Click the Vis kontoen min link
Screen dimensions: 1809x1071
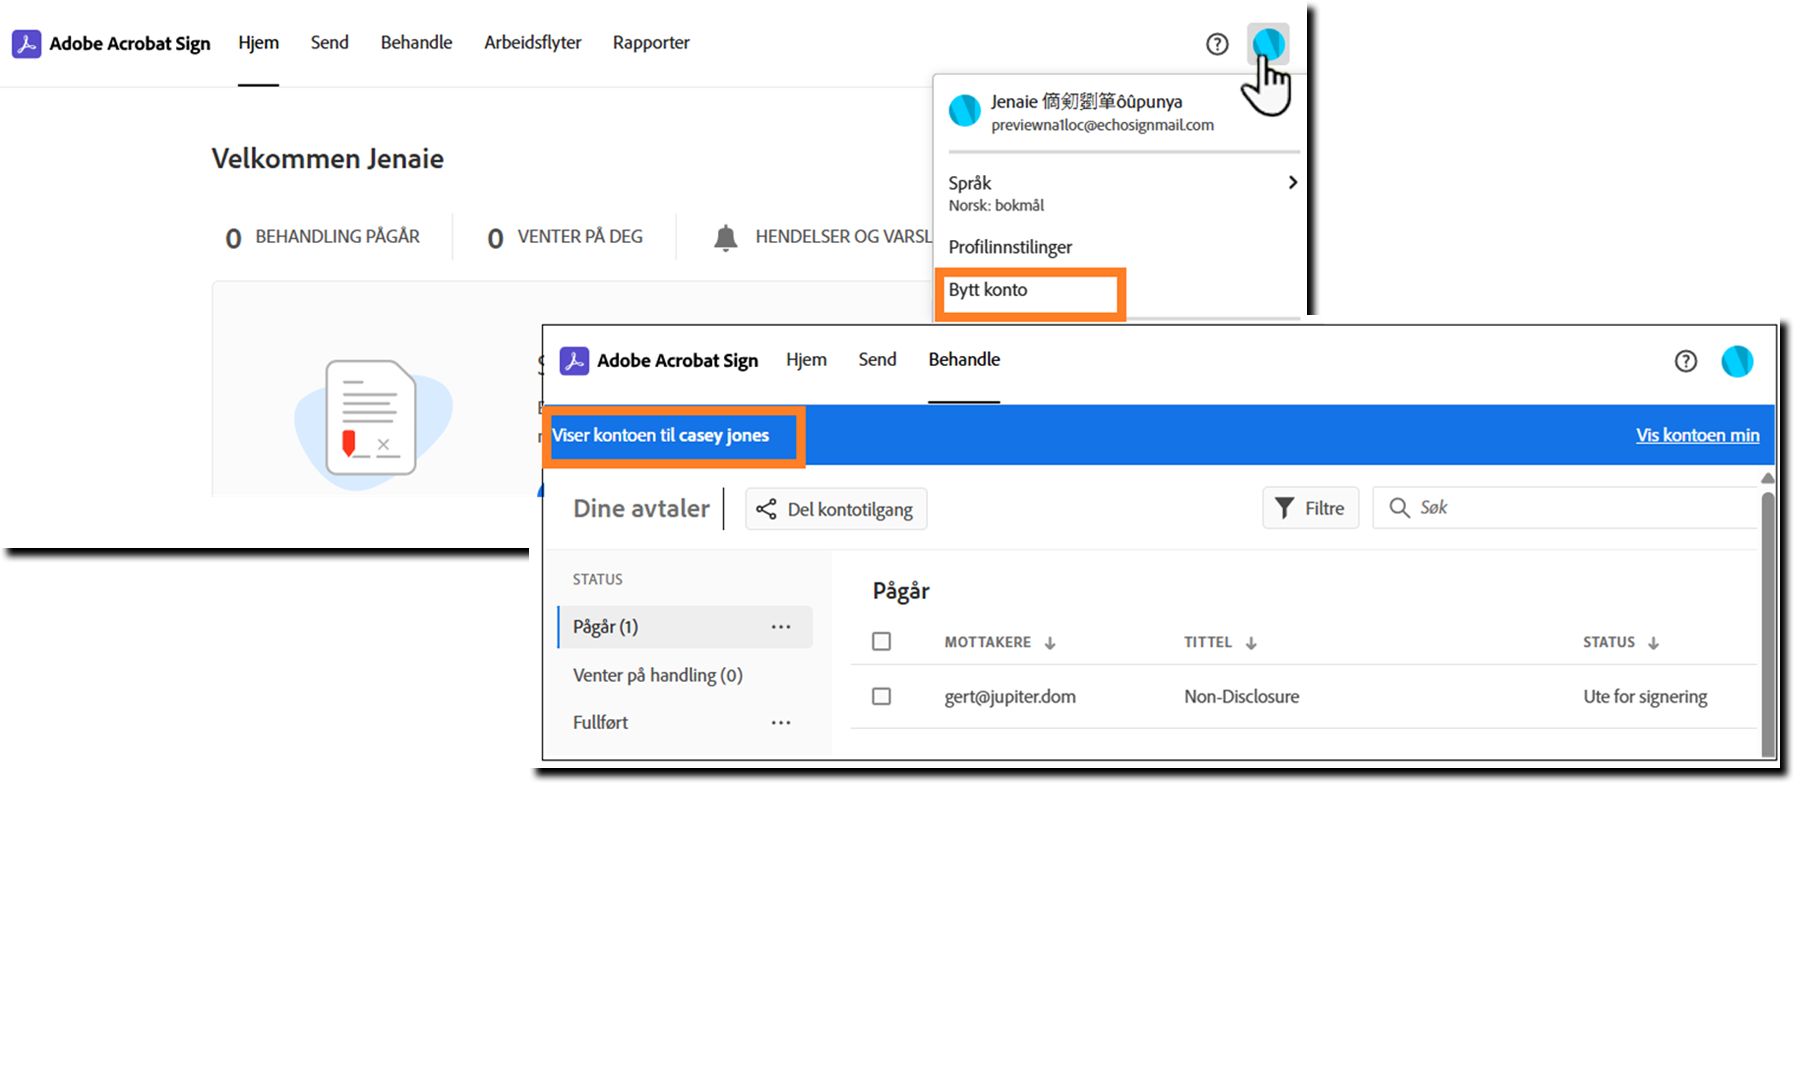coord(1697,435)
